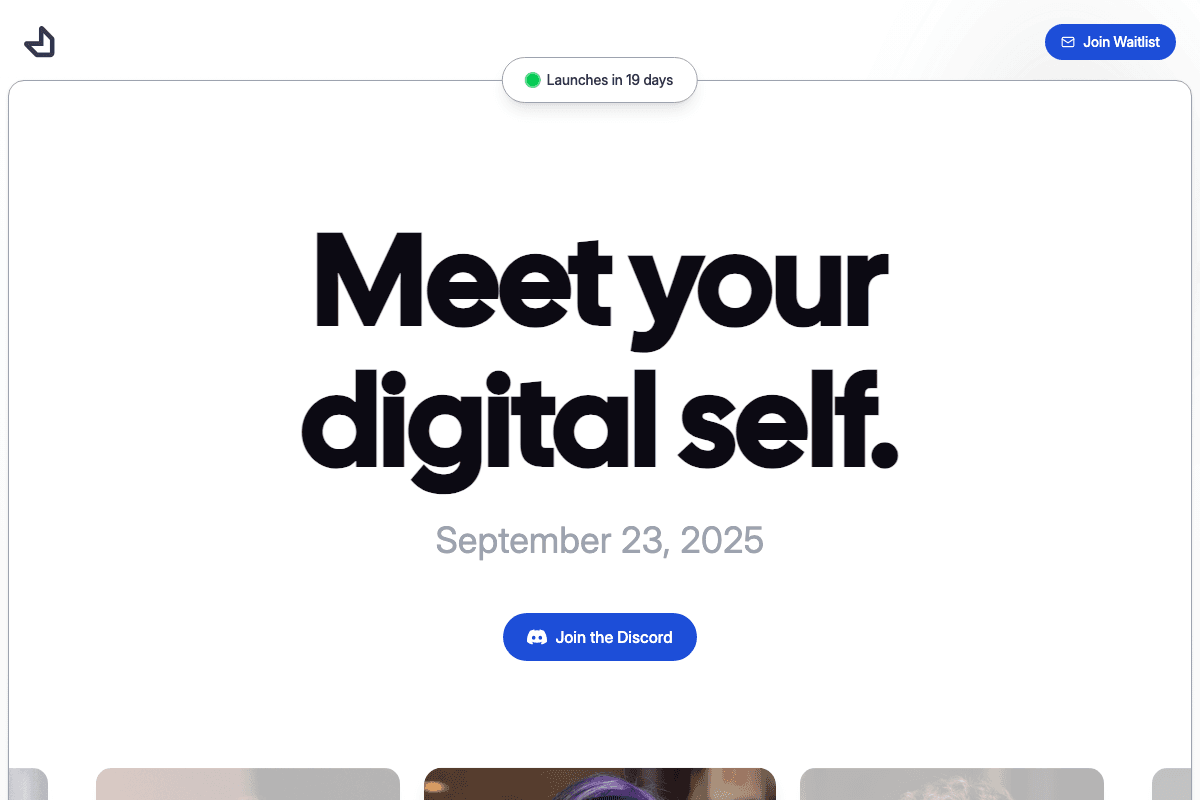1200x800 pixels.
Task: Click the word "self." in the headline
Action: (x=789, y=418)
